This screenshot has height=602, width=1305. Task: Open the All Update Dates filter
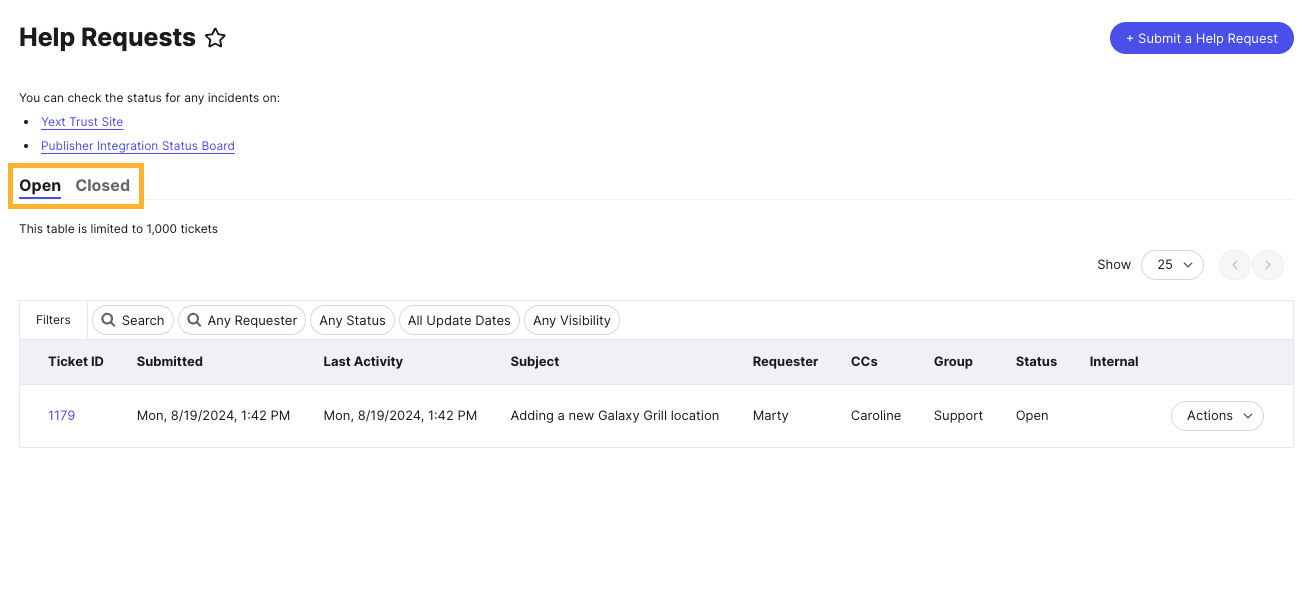pyautogui.click(x=459, y=320)
